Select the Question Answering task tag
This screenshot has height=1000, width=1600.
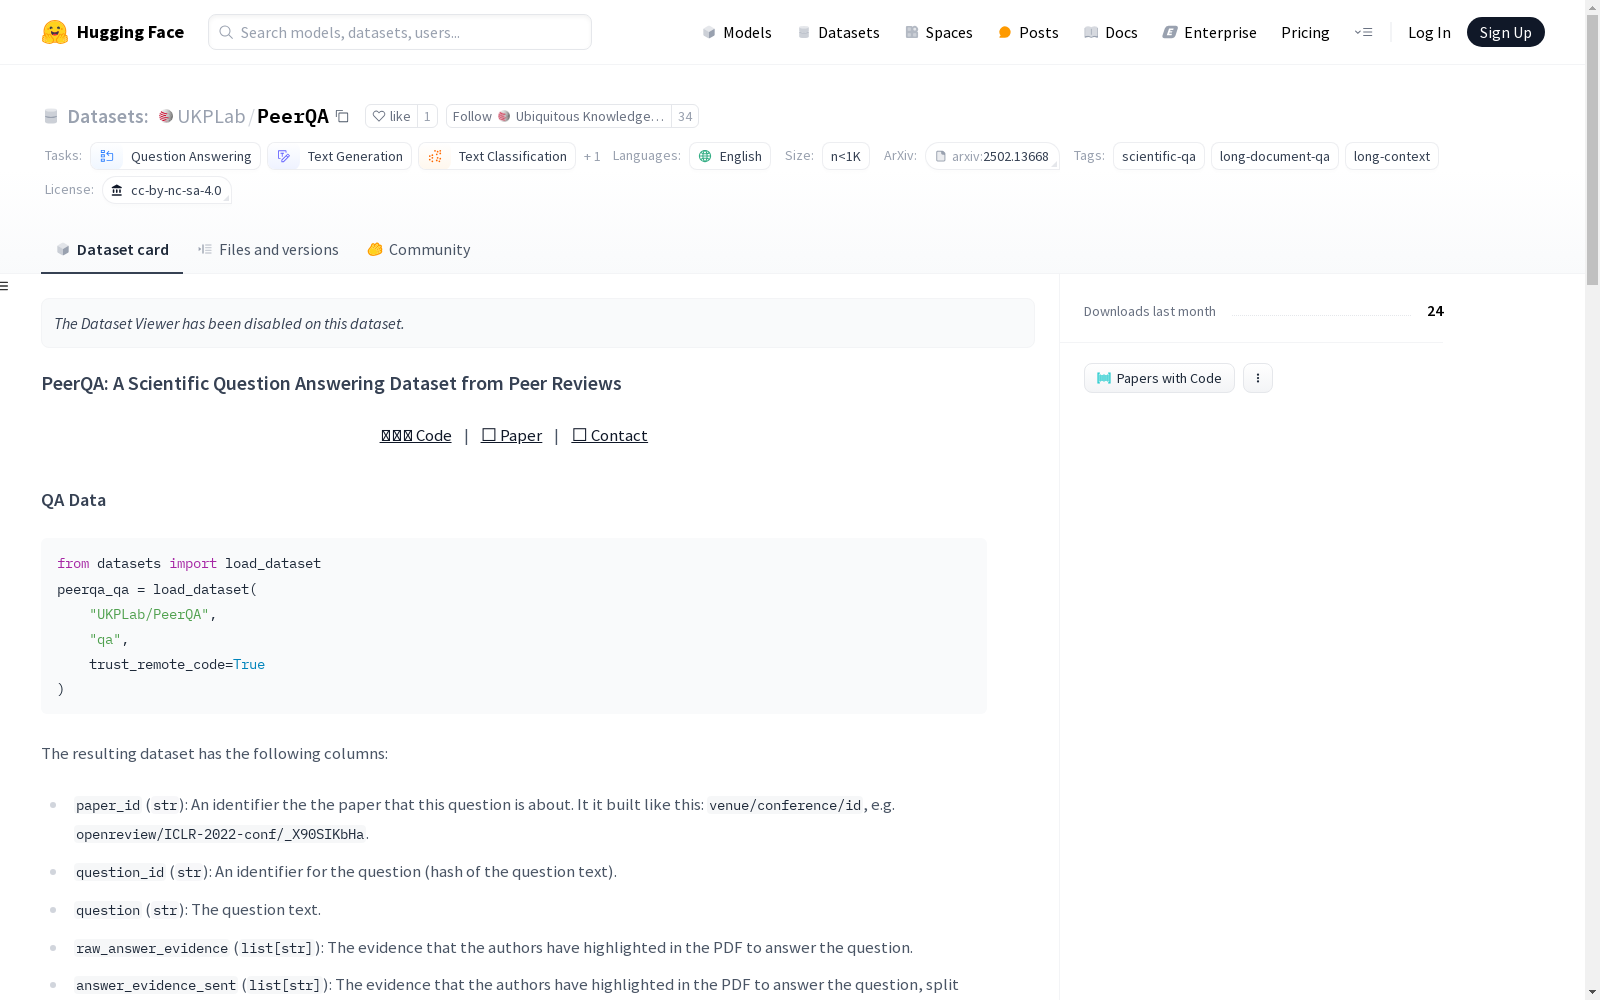pyautogui.click(x=175, y=156)
